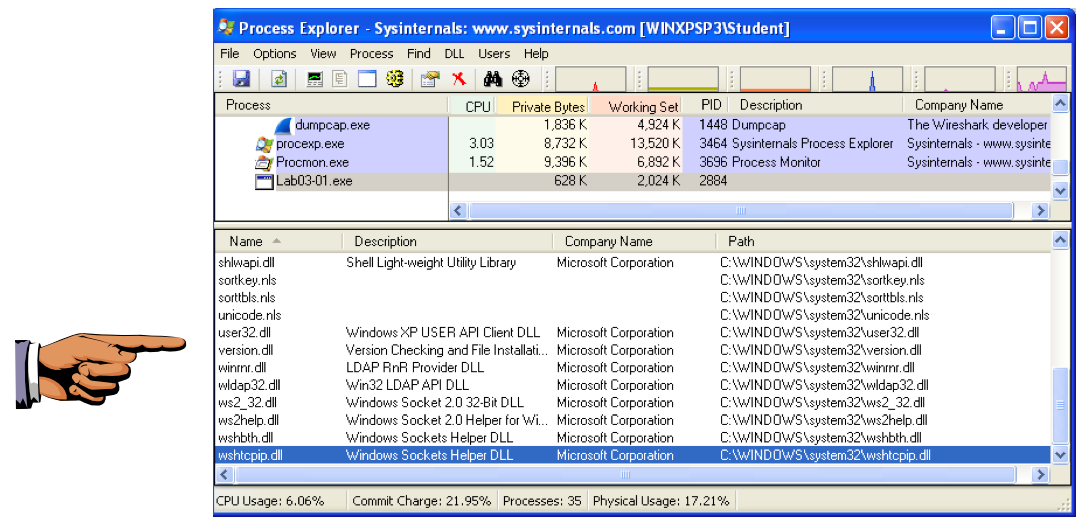Screen dimensions: 1083x528
Task: Open process Properties toolbar icon
Action: [430, 79]
